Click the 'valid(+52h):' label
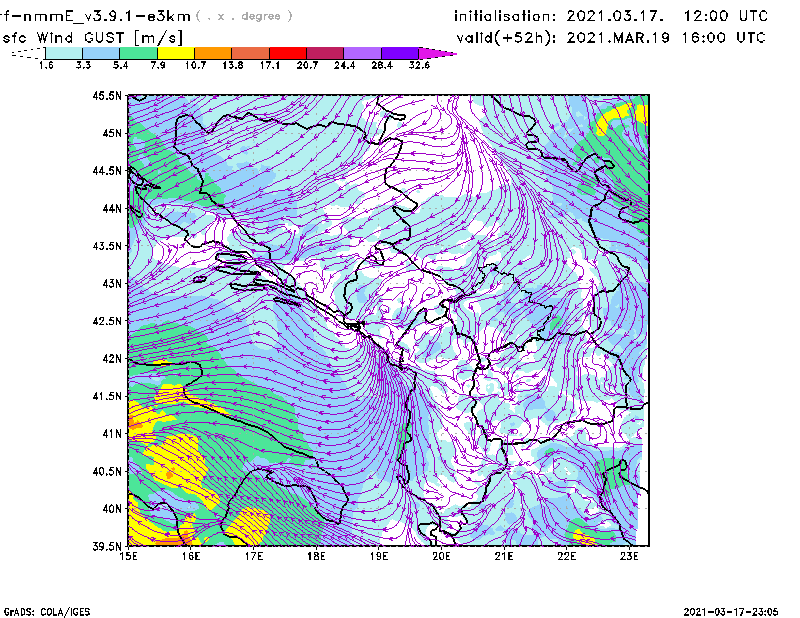800x618 pixels. point(506,38)
